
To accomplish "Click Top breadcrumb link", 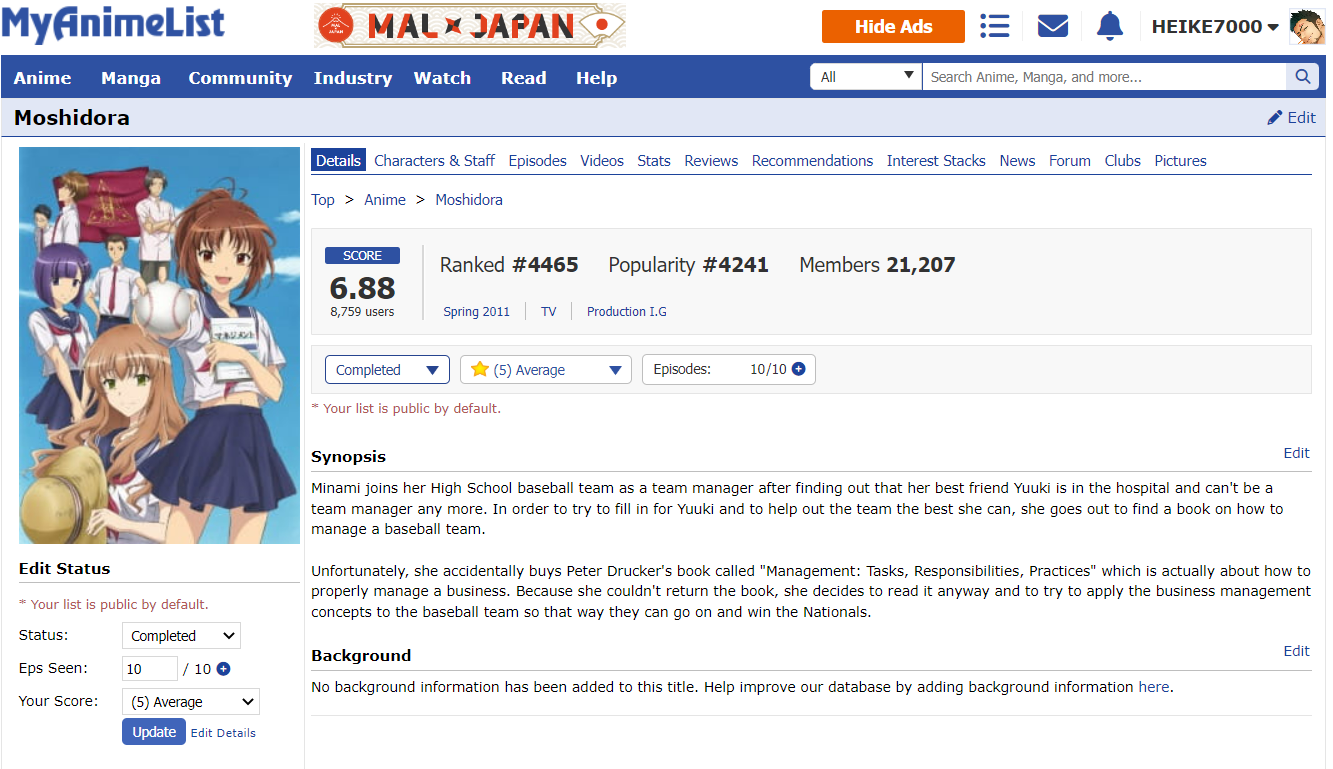I will click(323, 200).
